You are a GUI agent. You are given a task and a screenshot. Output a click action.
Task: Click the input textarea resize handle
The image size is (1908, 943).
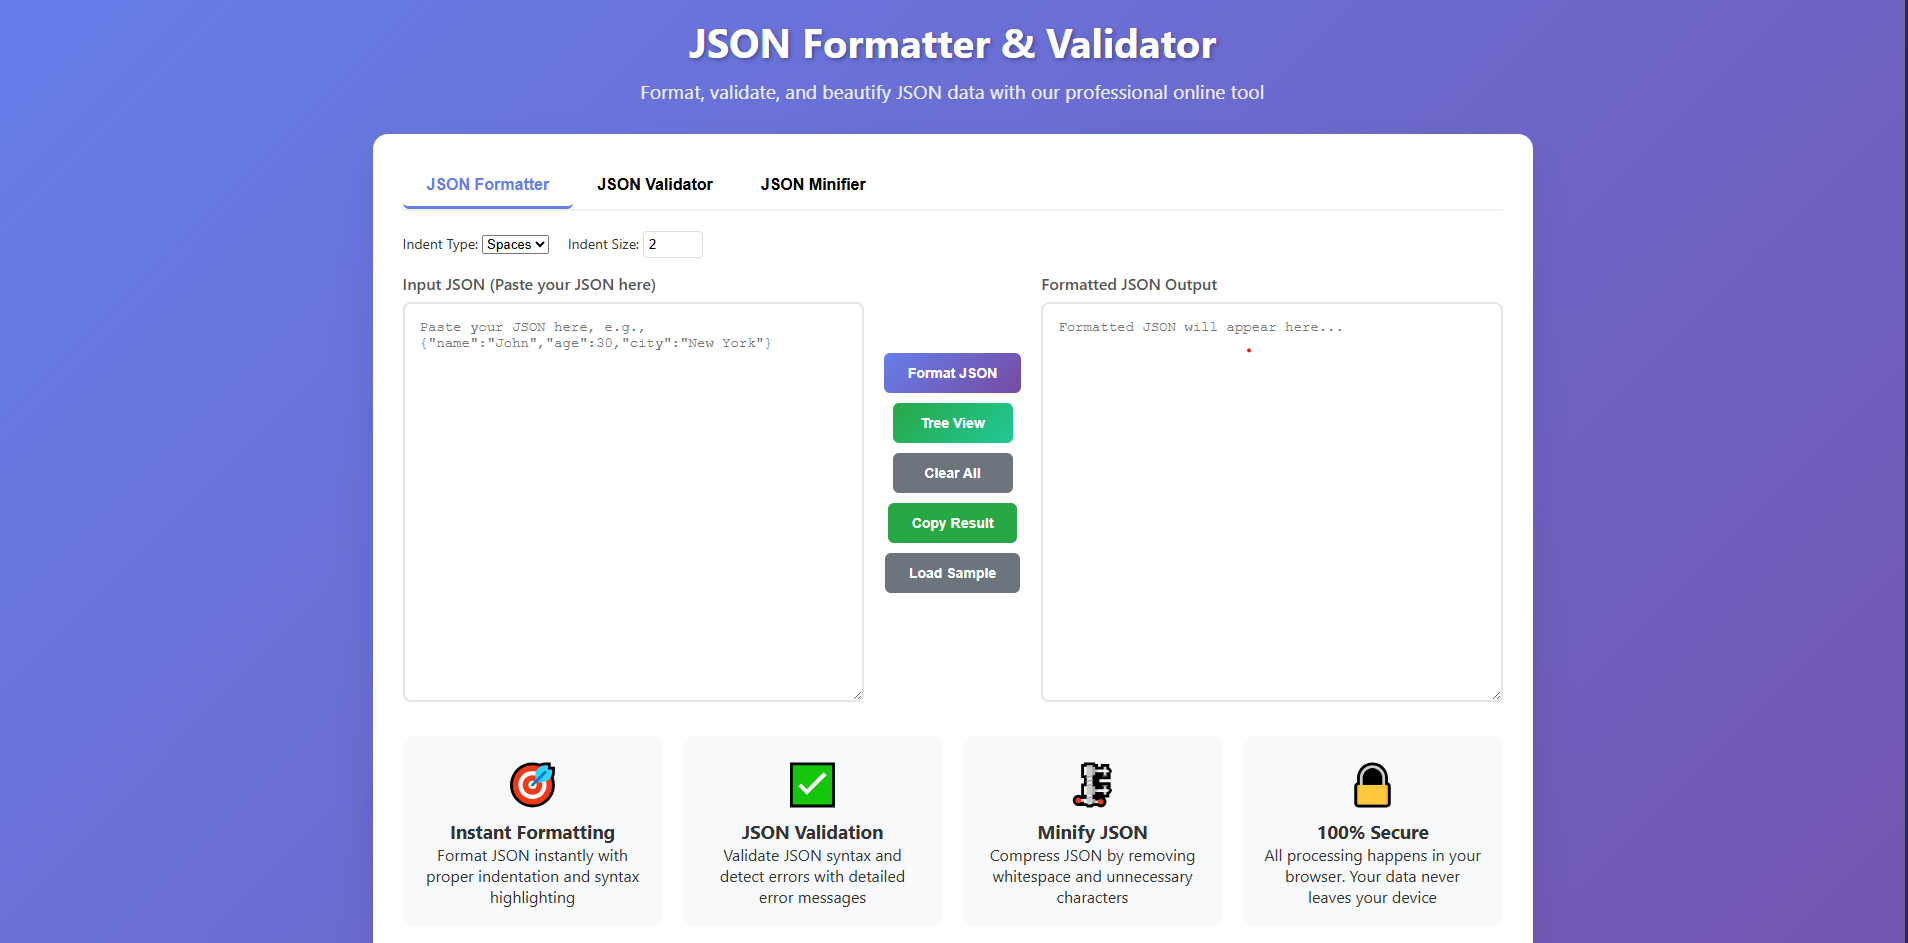[x=857, y=692]
